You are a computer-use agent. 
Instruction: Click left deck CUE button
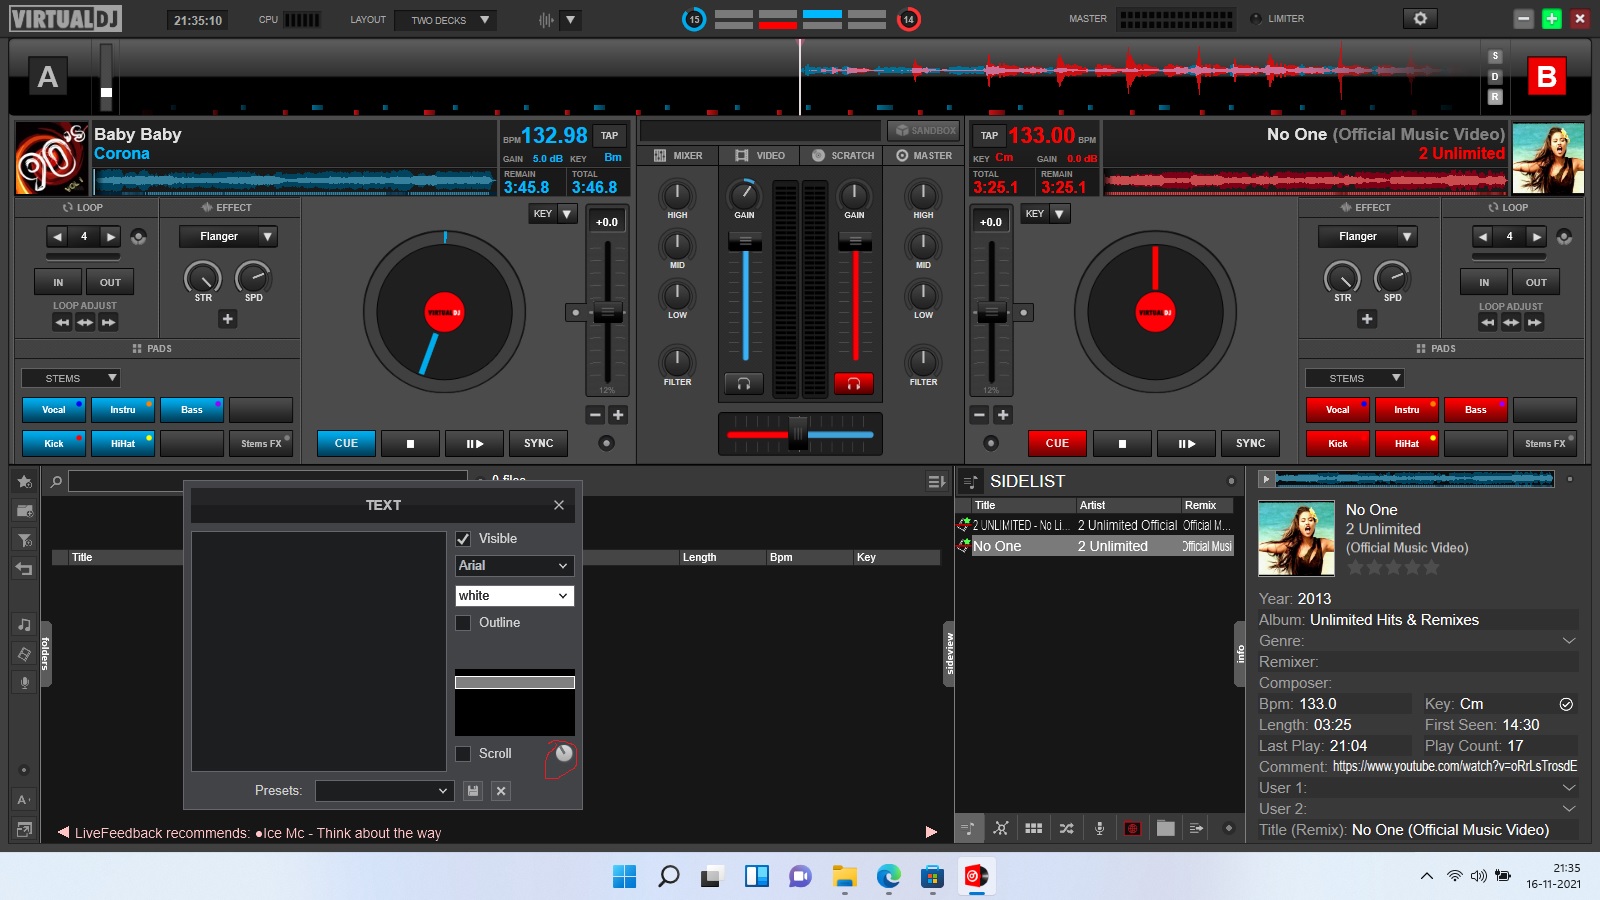[346, 443]
